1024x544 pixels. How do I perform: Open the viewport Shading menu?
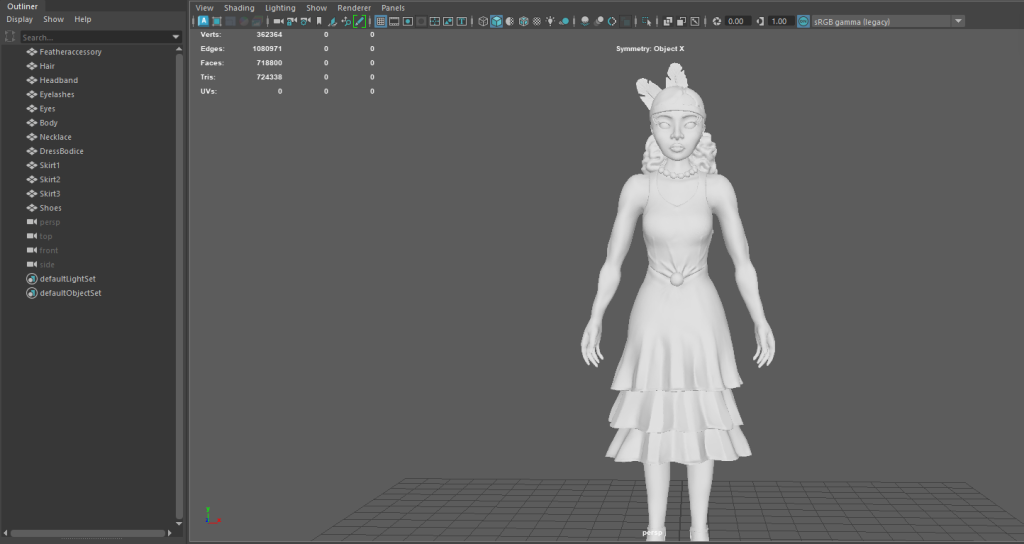click(x=239, y=7)
